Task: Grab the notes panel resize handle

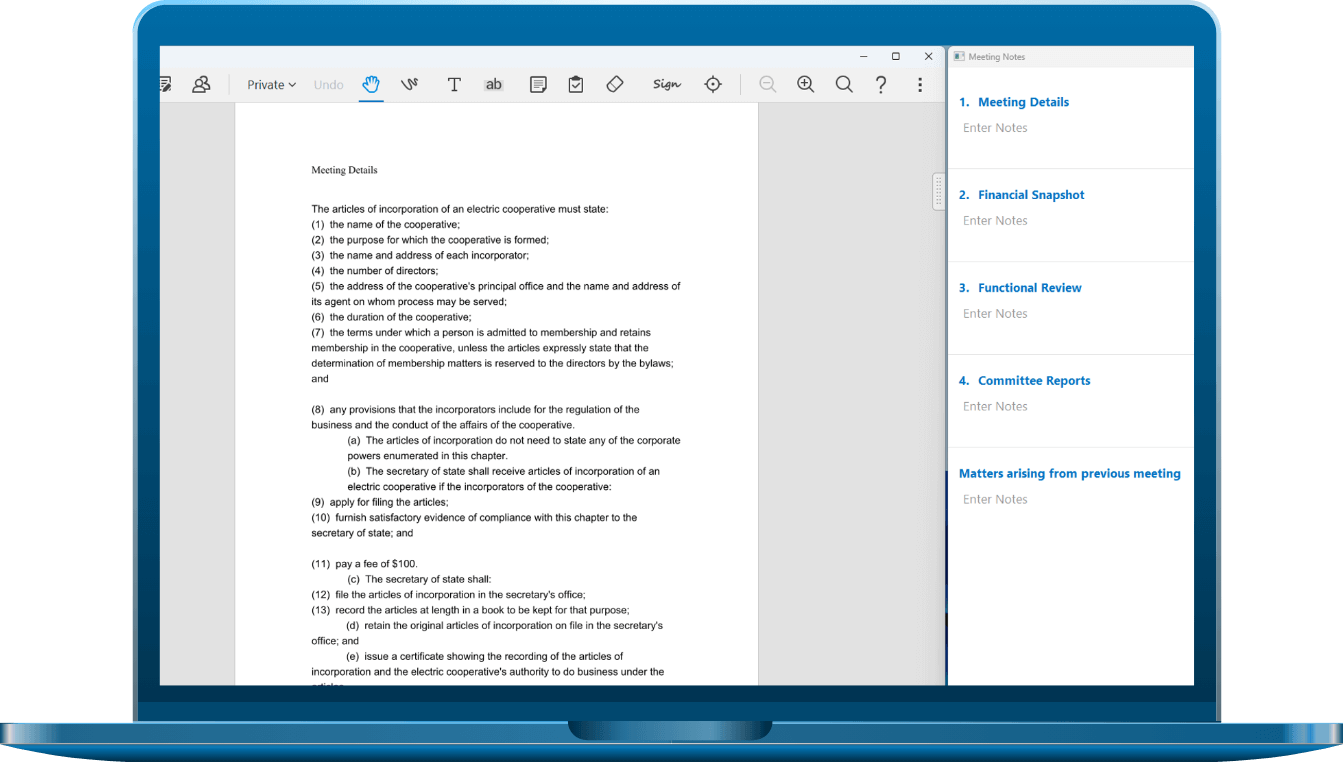Action: [938, 191]
